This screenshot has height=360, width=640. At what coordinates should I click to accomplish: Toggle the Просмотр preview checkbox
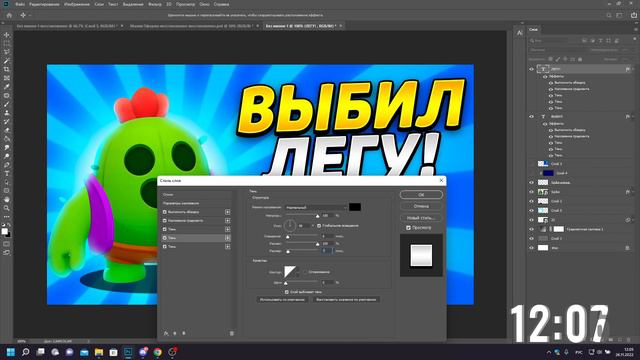pos(408,227)
